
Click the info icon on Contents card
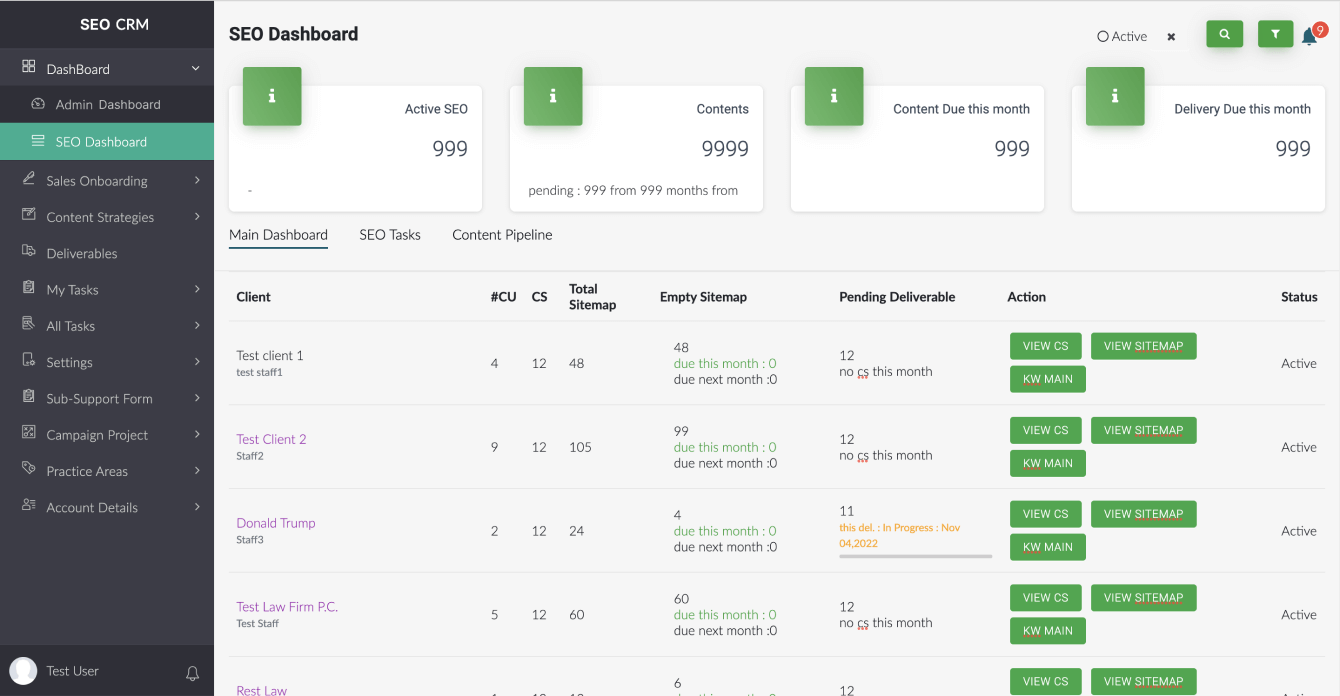pyautogui.click(x=553, y=96)
